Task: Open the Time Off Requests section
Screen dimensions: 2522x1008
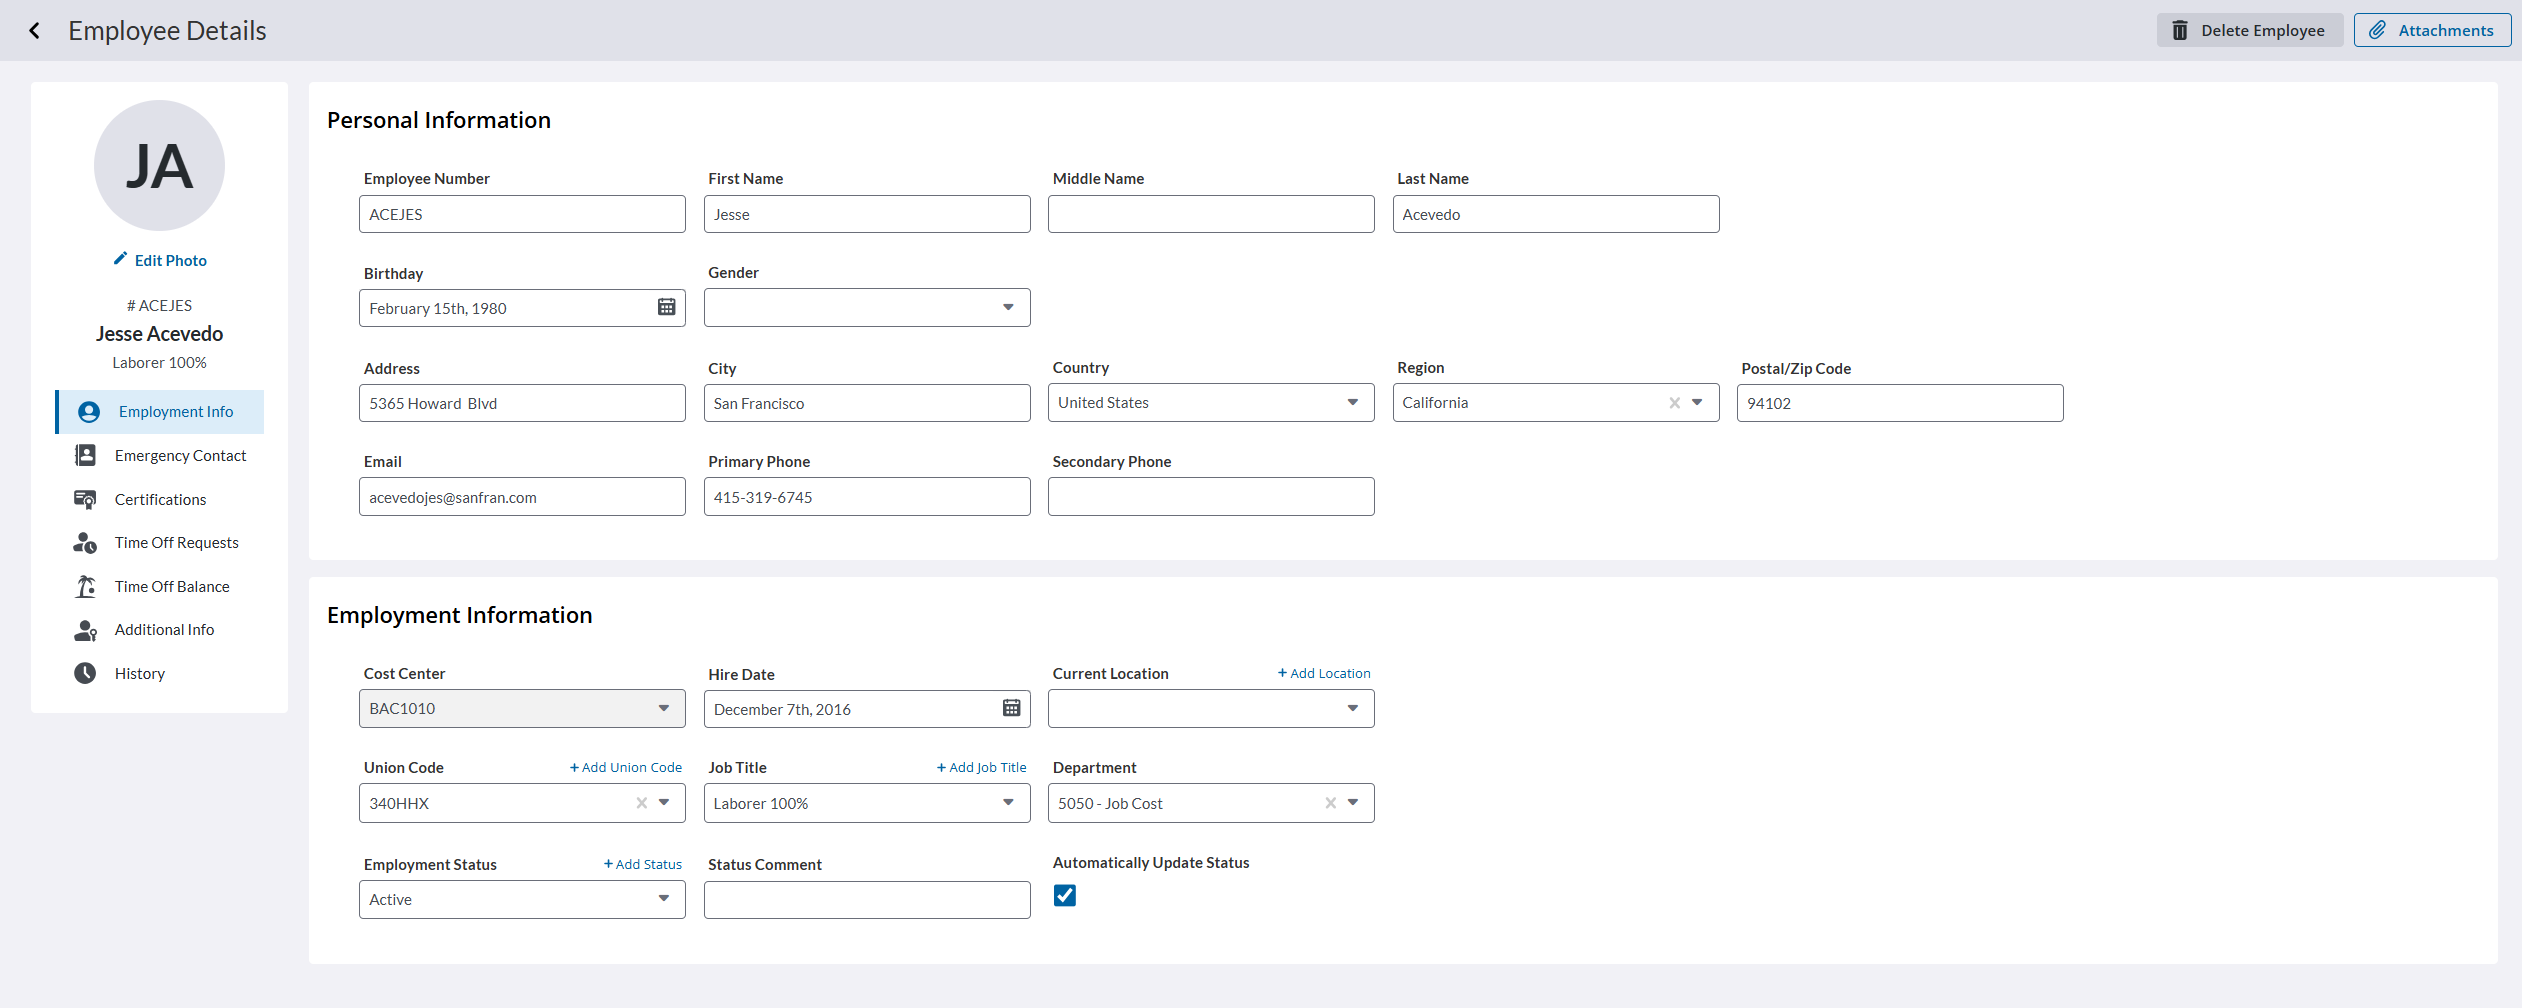Action: click(160, 542)
